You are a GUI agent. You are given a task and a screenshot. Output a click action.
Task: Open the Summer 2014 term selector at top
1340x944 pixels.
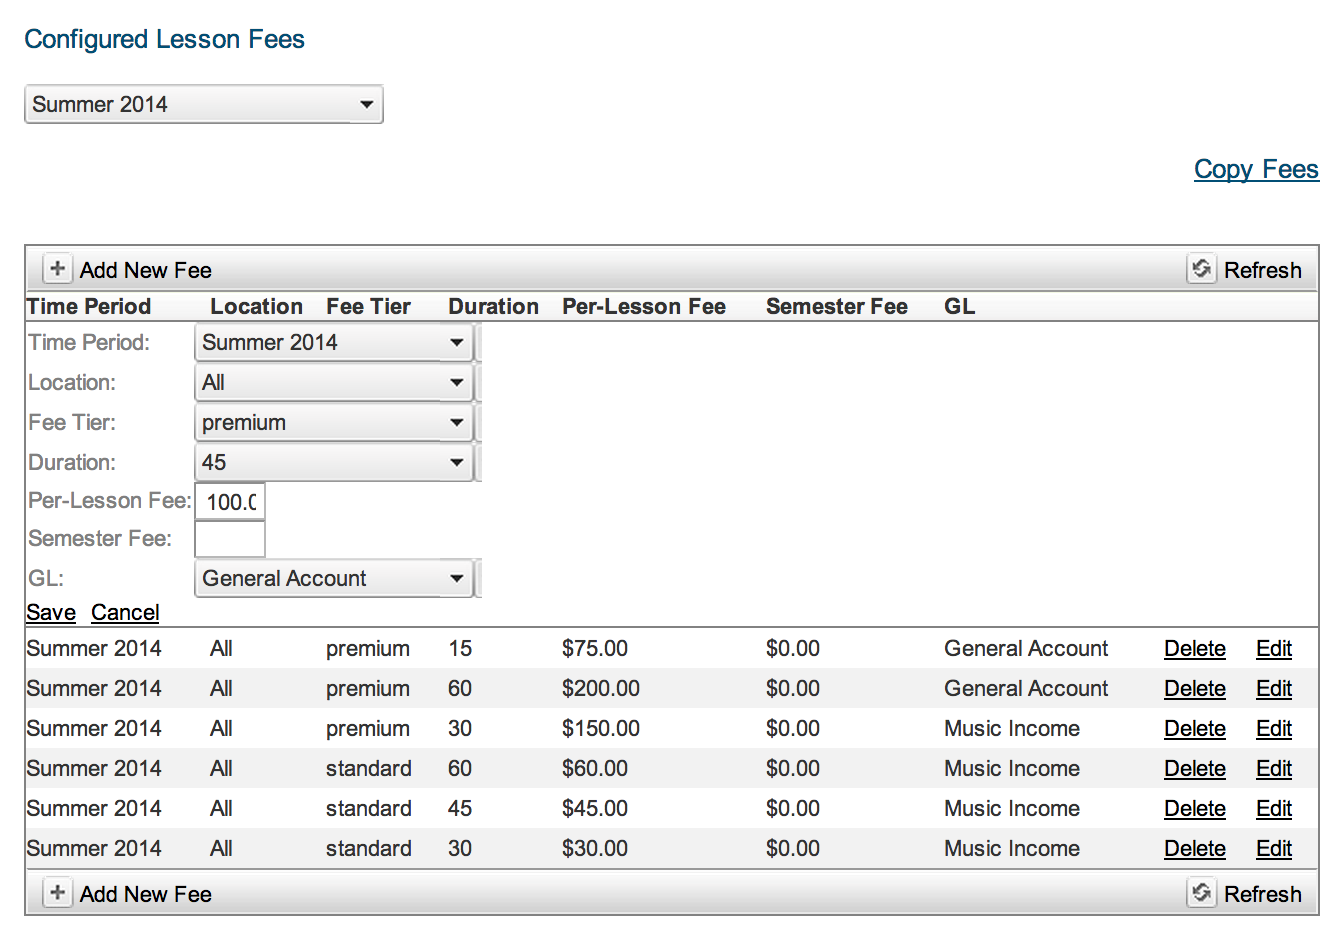coord(203,104)
